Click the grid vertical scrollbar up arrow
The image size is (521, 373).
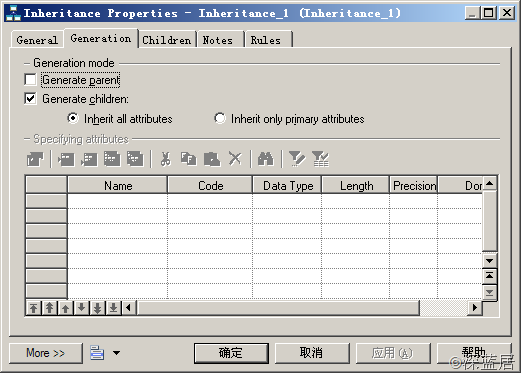point(489,183)
